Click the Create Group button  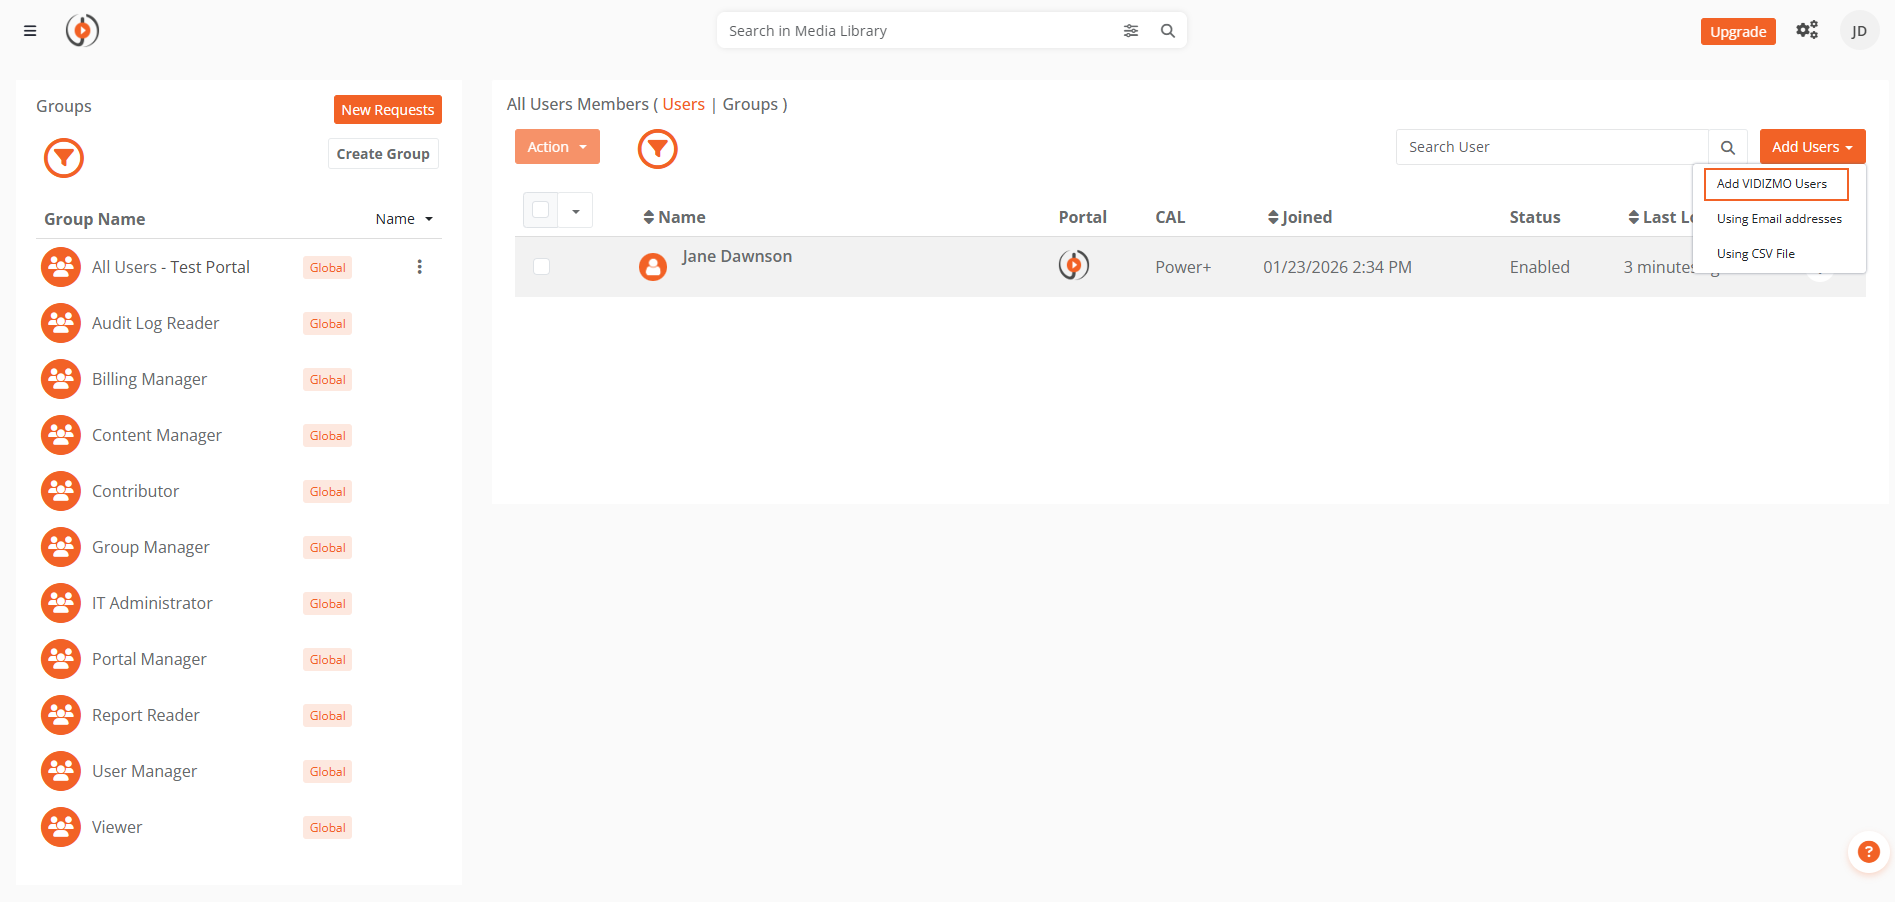click(x=382, y=153)
